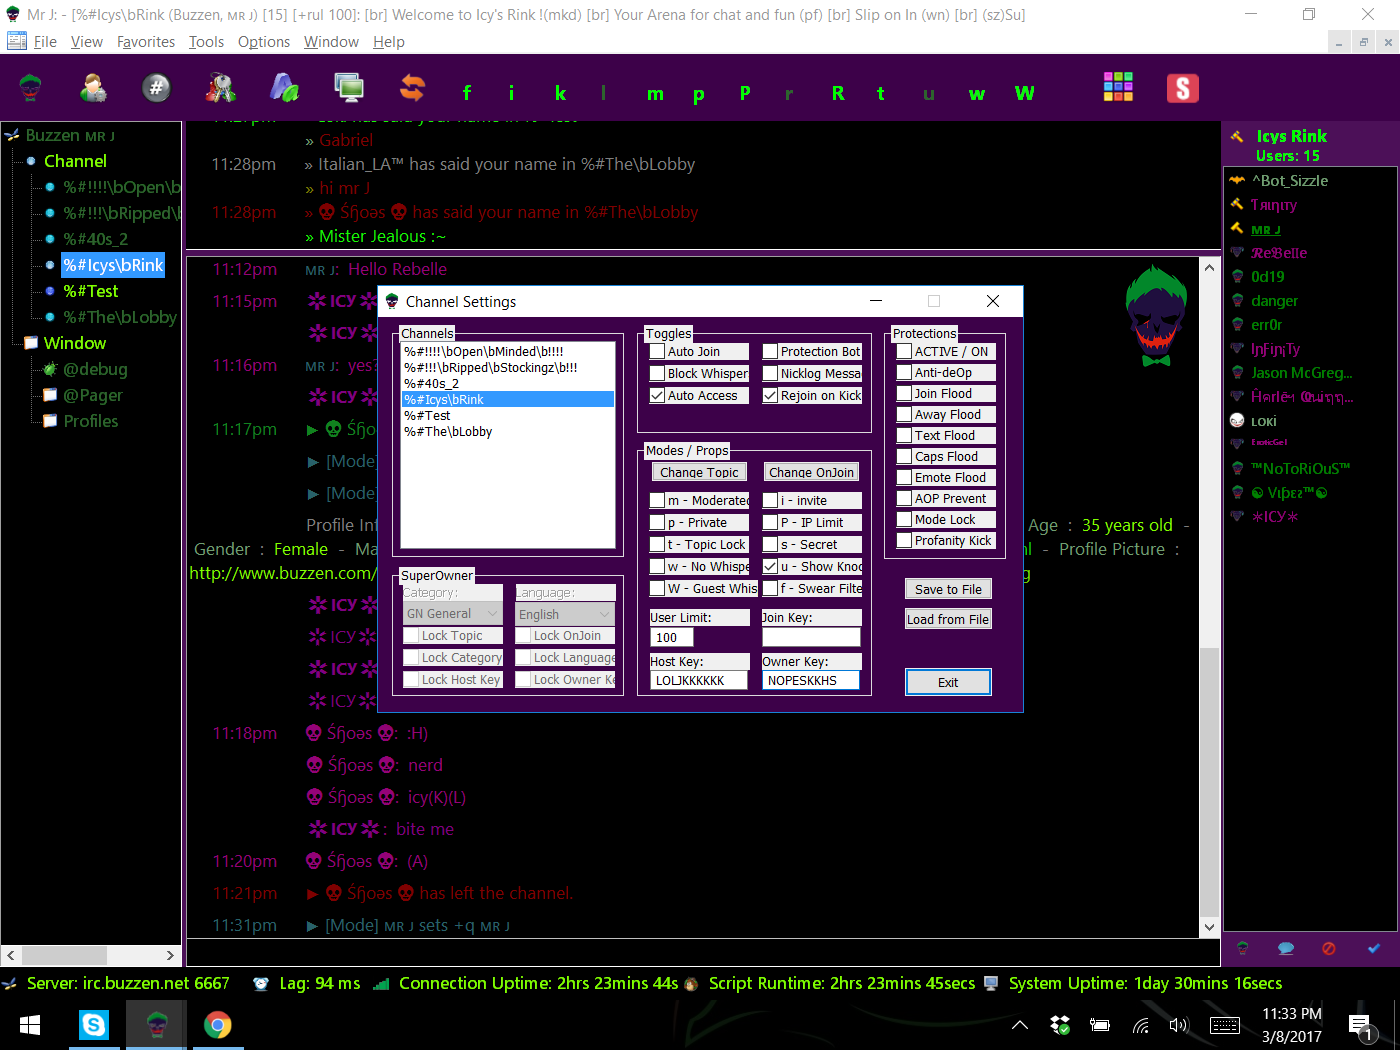
Task: Click the colorful grid icon in toolbar
Action: click(x=1118, y=87)
